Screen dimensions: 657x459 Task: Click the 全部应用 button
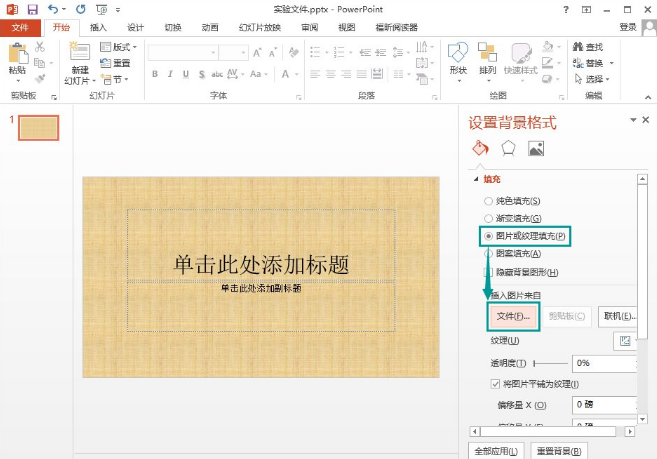point(495,451)
